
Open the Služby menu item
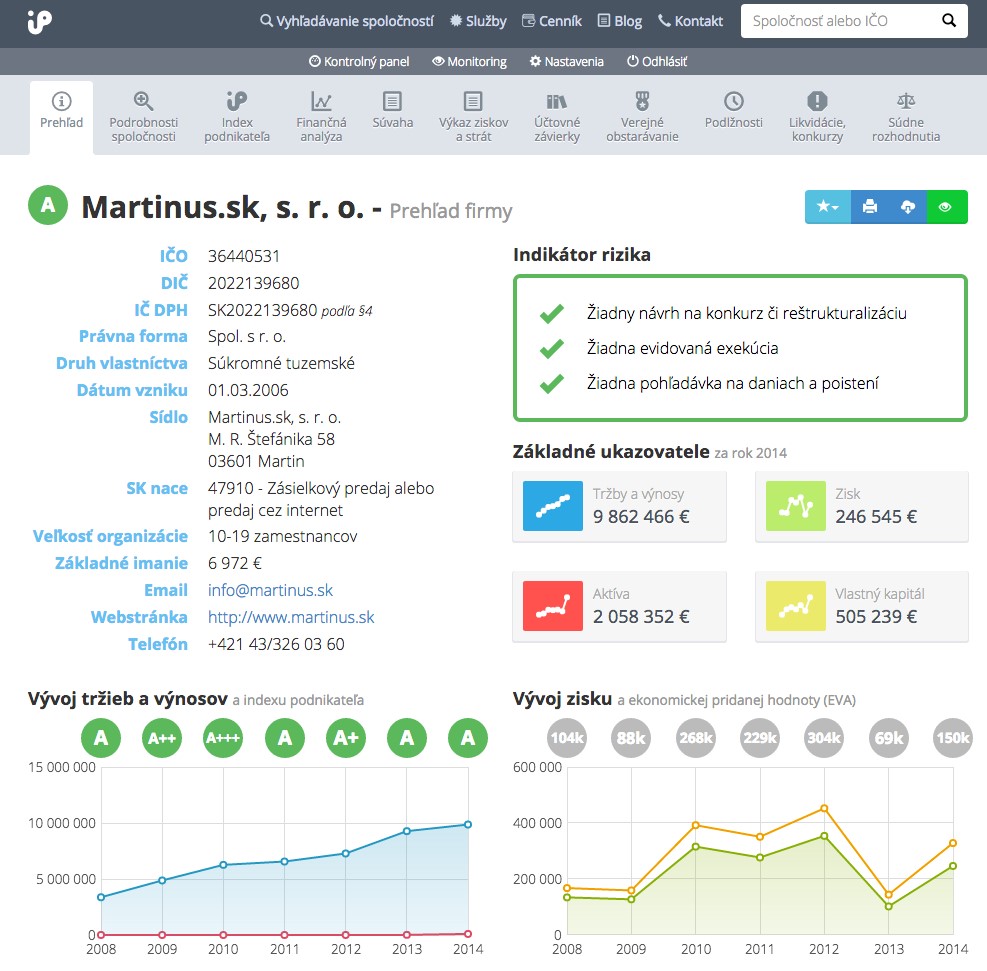[478, 21]
